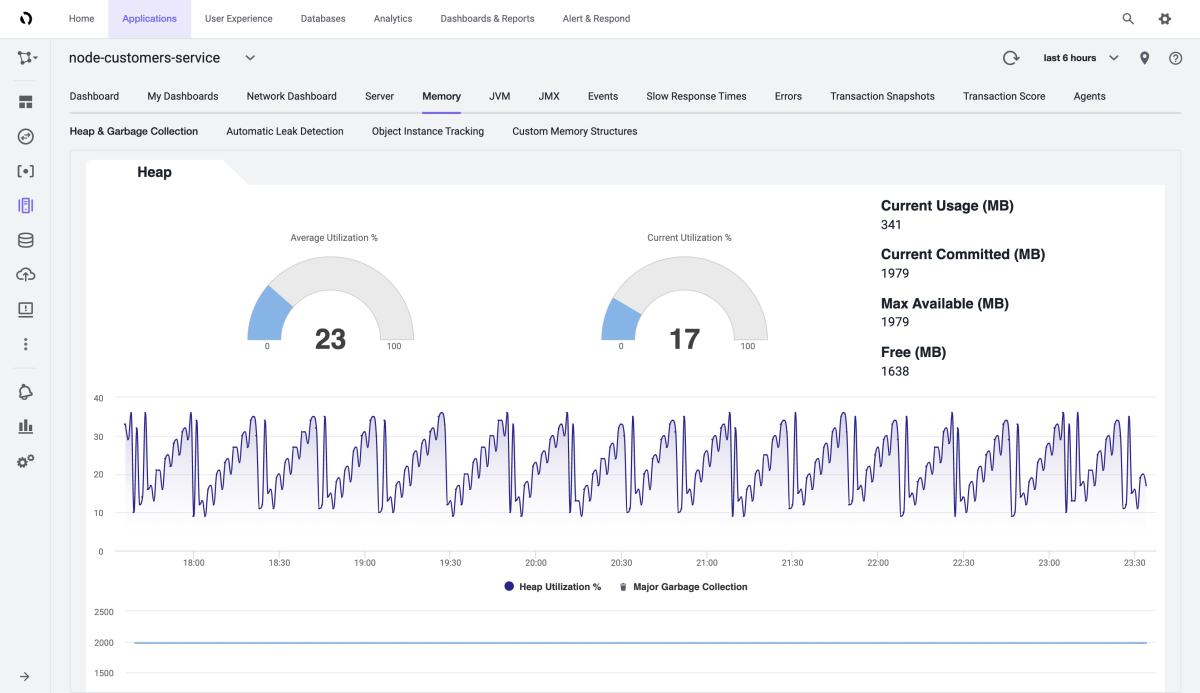
Task: Open the double-gear configuration icon in sidebar
Action: (x=26, y=461)
